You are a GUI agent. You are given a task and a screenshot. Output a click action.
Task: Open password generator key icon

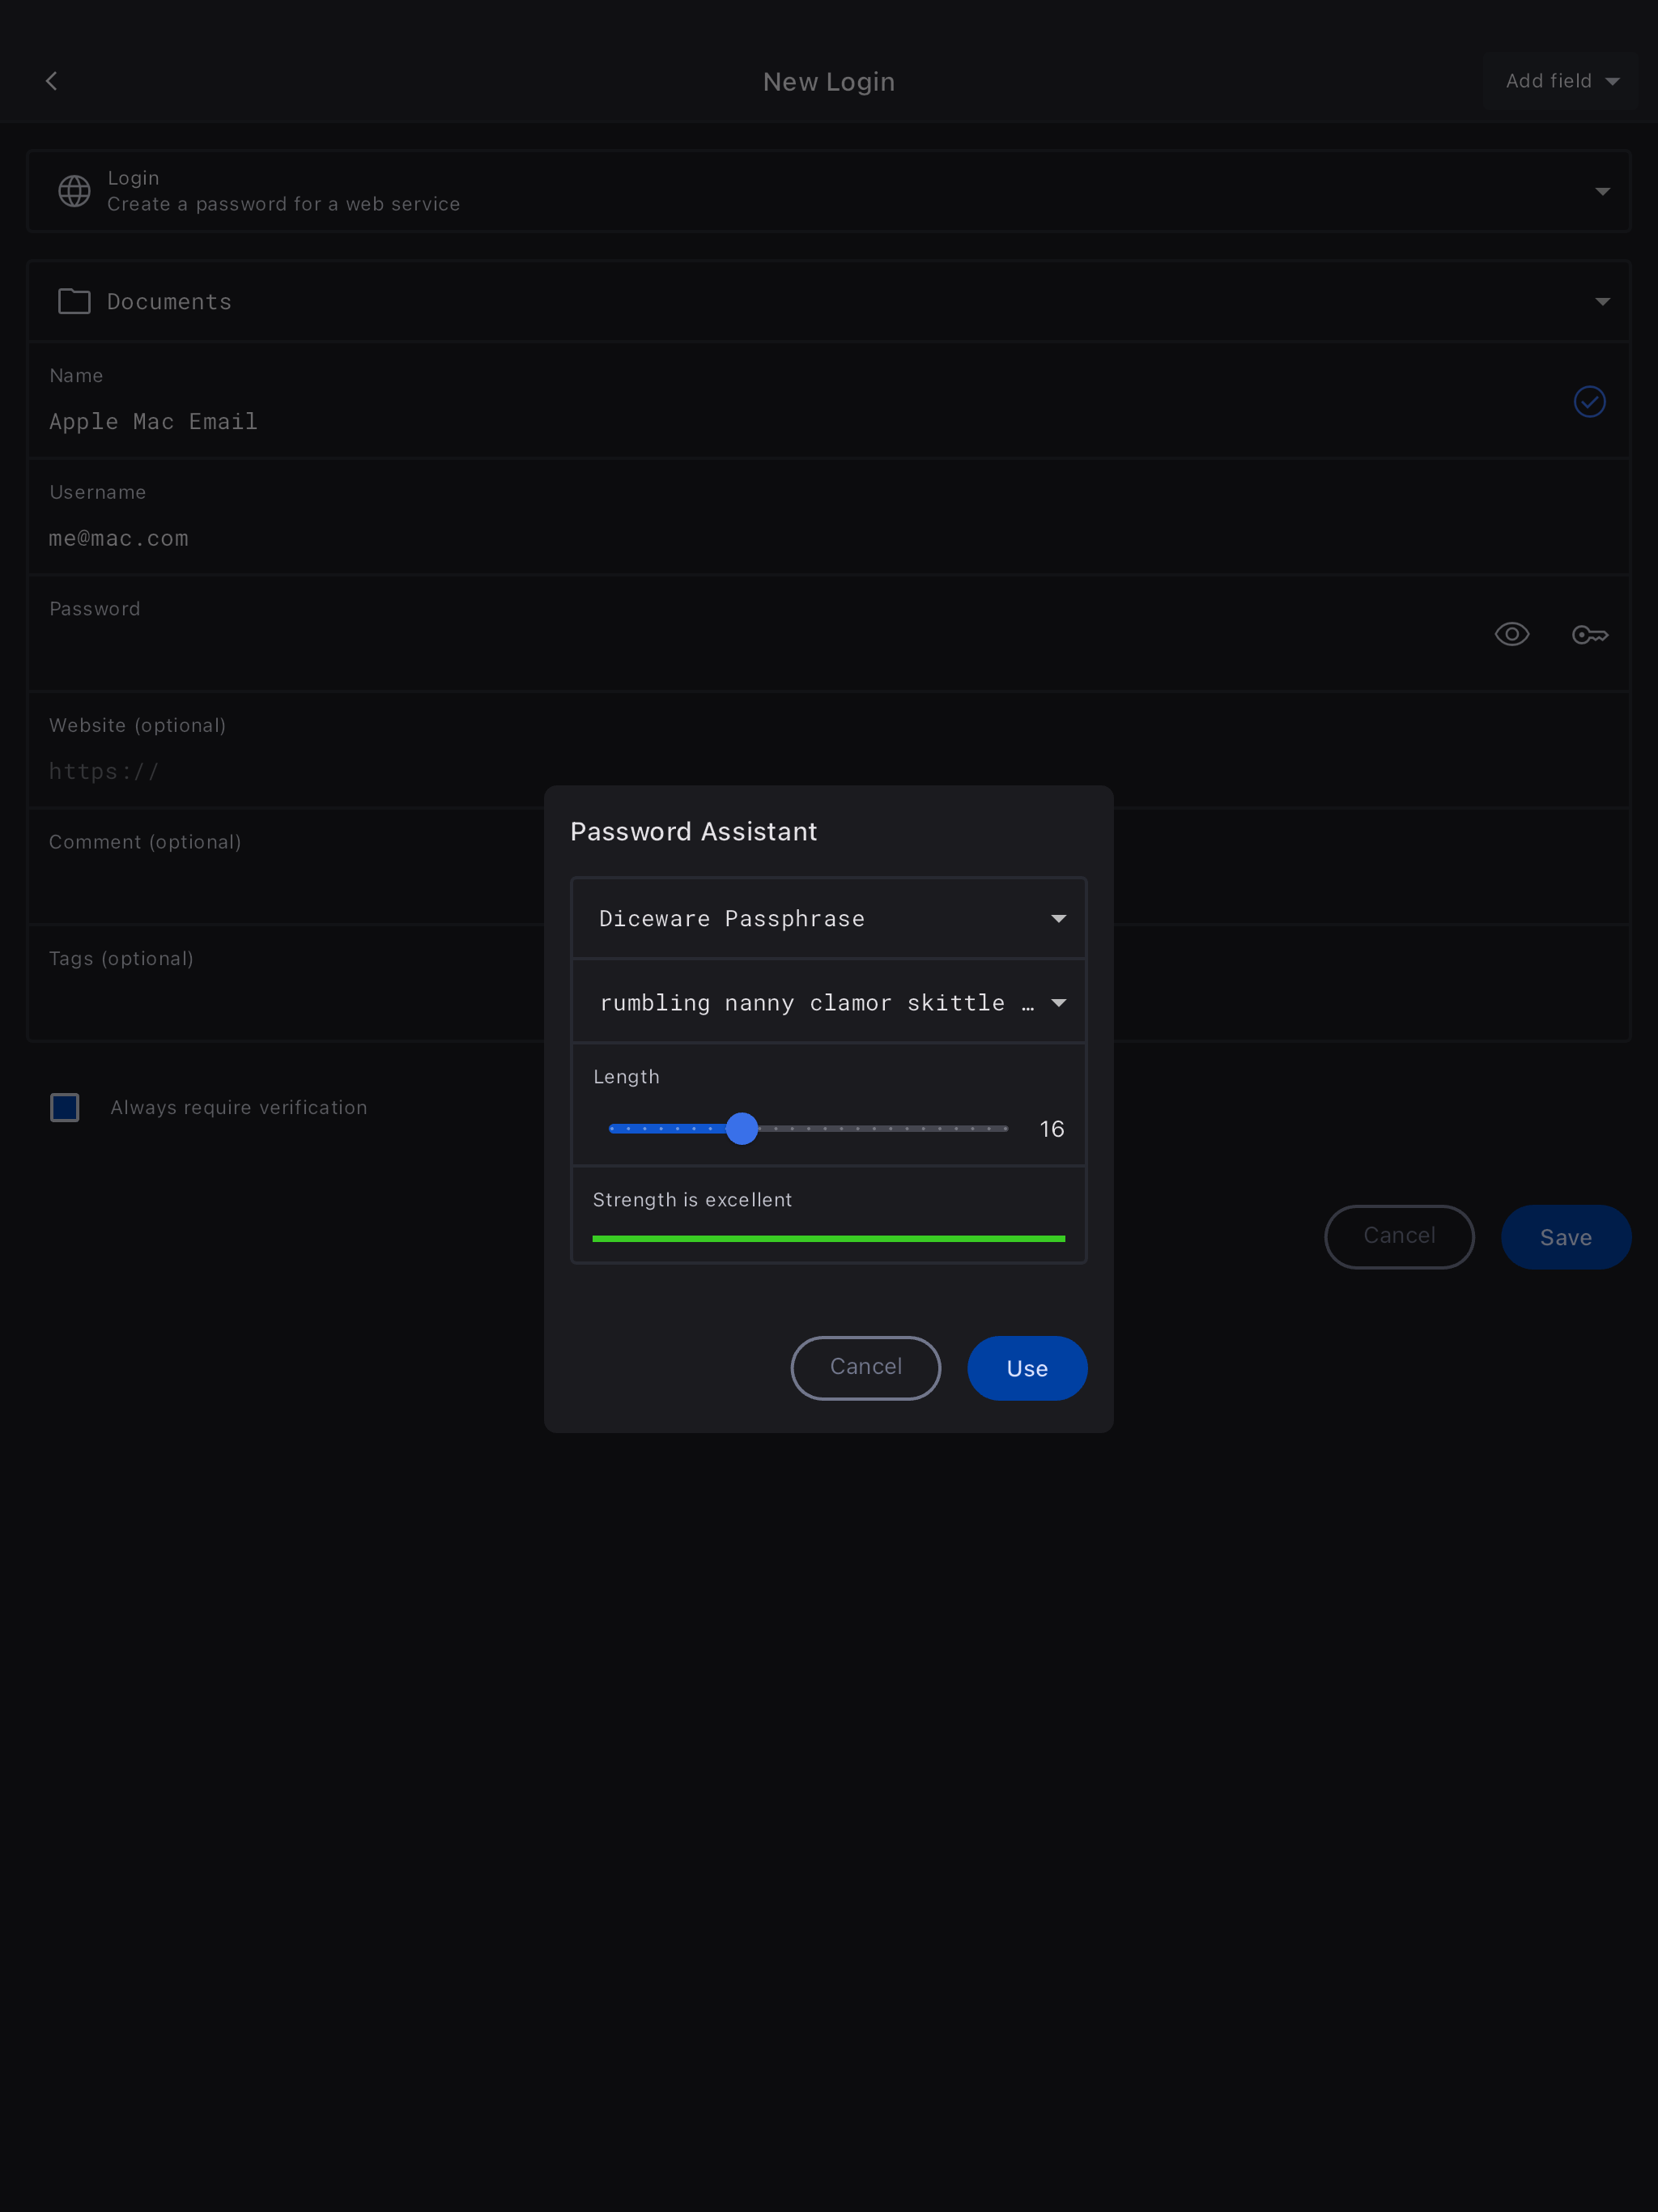pyautogui.click(x=1589, y=634)
